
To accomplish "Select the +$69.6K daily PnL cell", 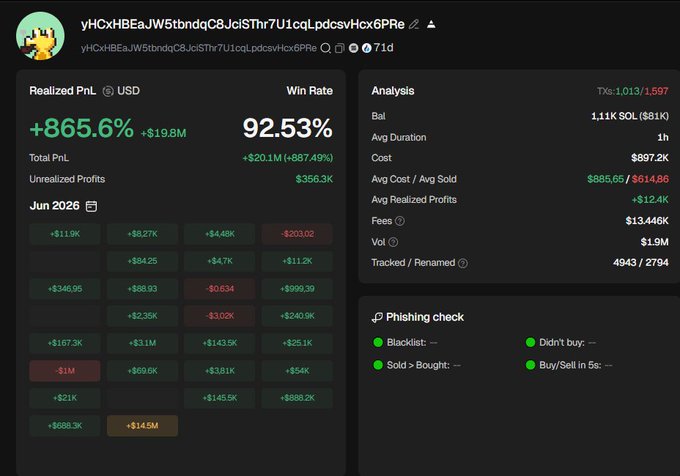I will [x=142, y=371].
